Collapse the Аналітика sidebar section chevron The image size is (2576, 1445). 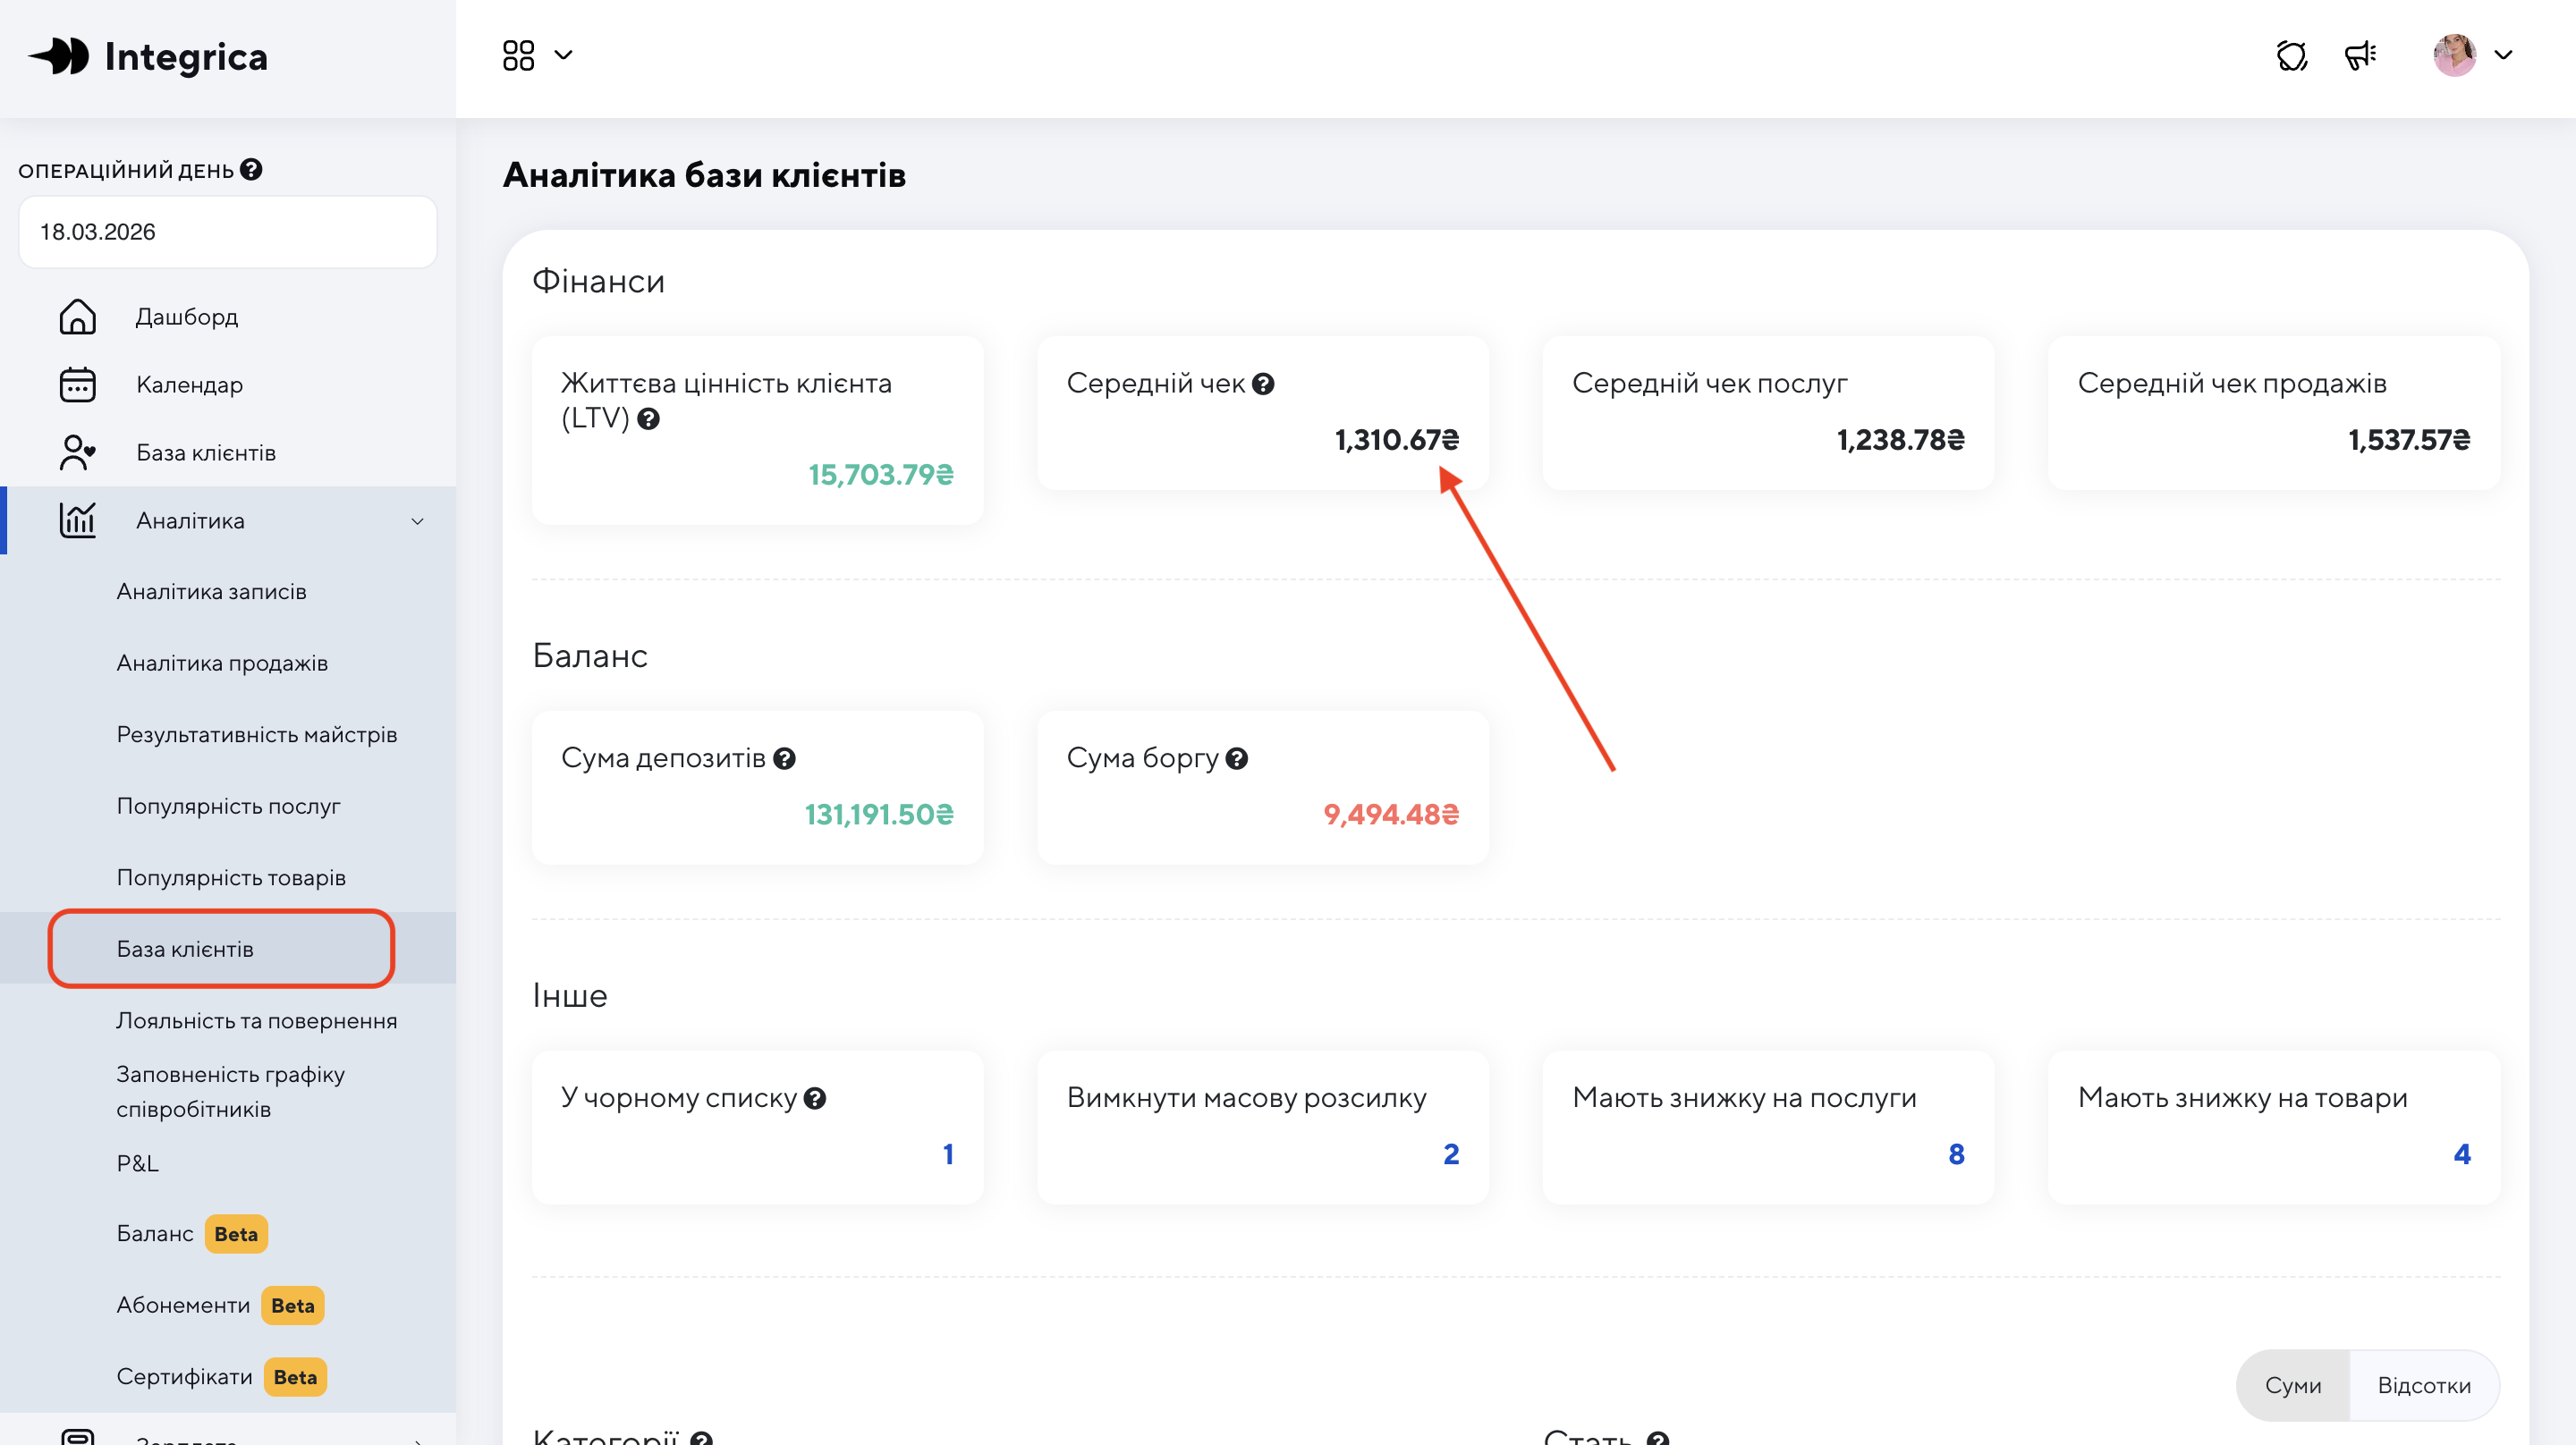coord(417,521)
